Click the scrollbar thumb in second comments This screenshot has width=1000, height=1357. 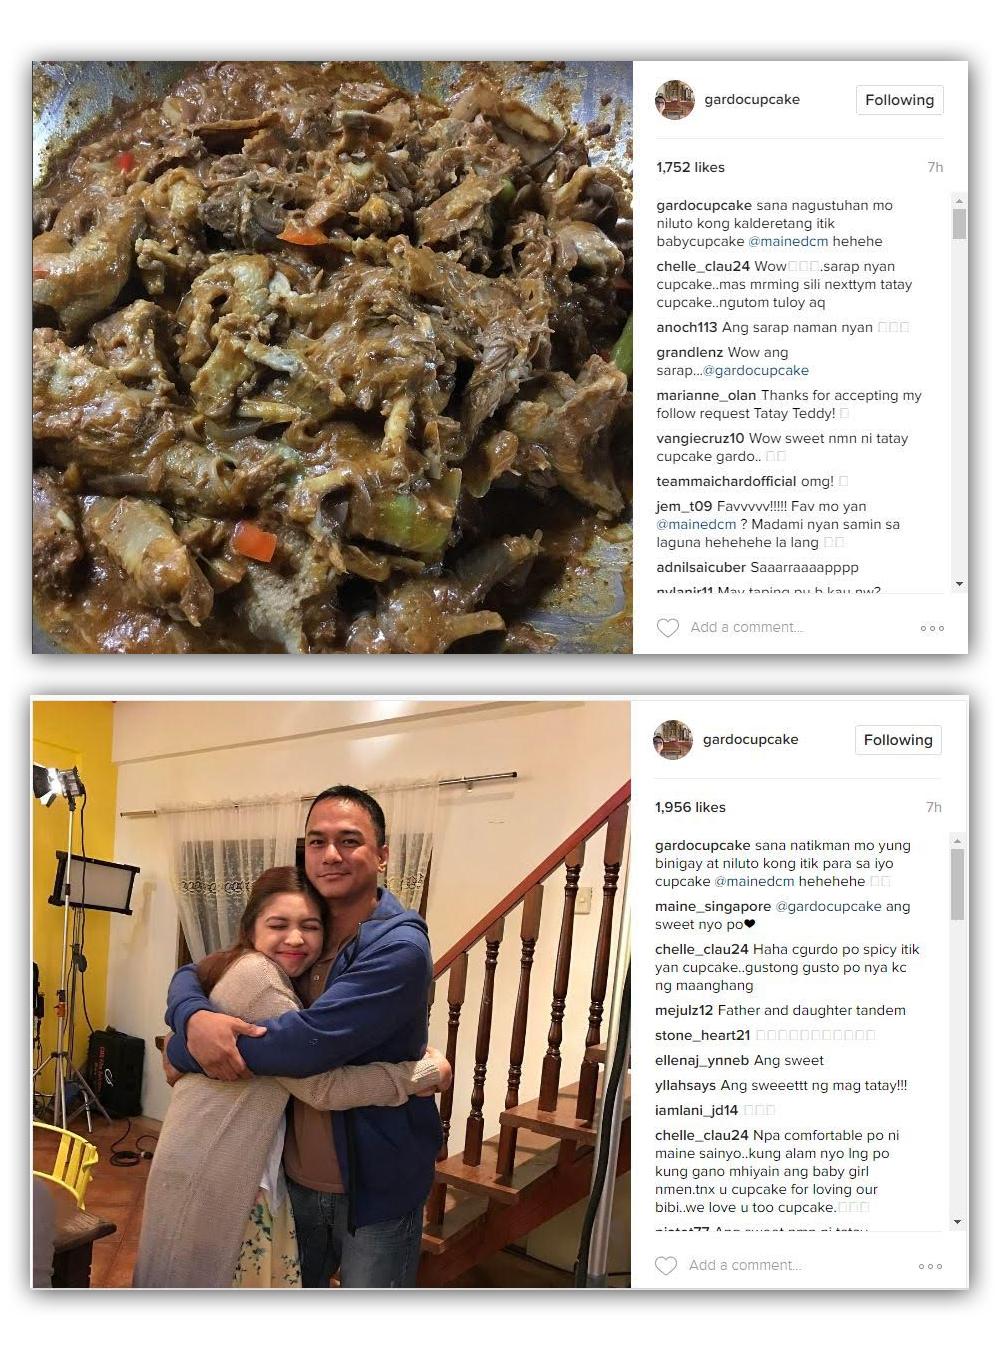click(x=958, y=884)
